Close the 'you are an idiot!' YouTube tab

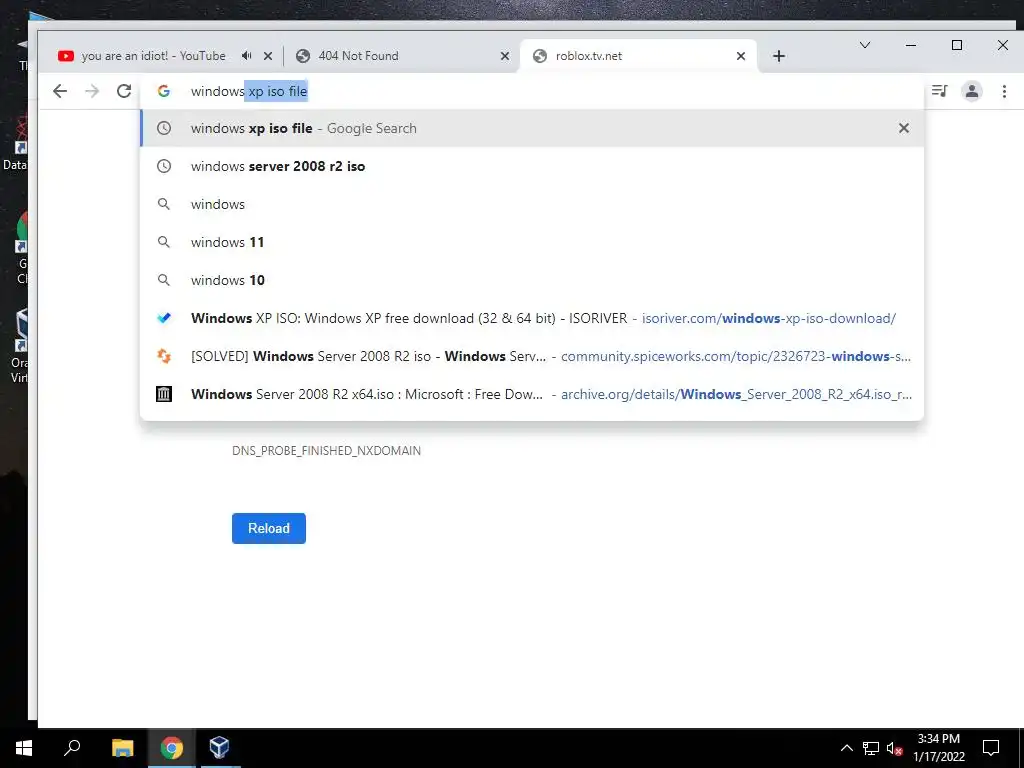coord(268,56)
